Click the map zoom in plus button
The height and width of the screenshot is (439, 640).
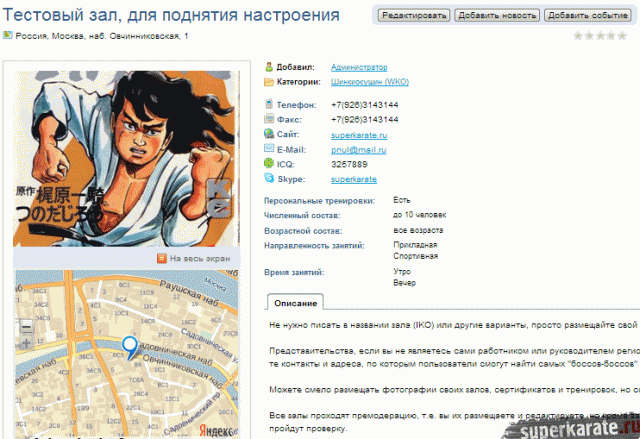pos(27,344)
